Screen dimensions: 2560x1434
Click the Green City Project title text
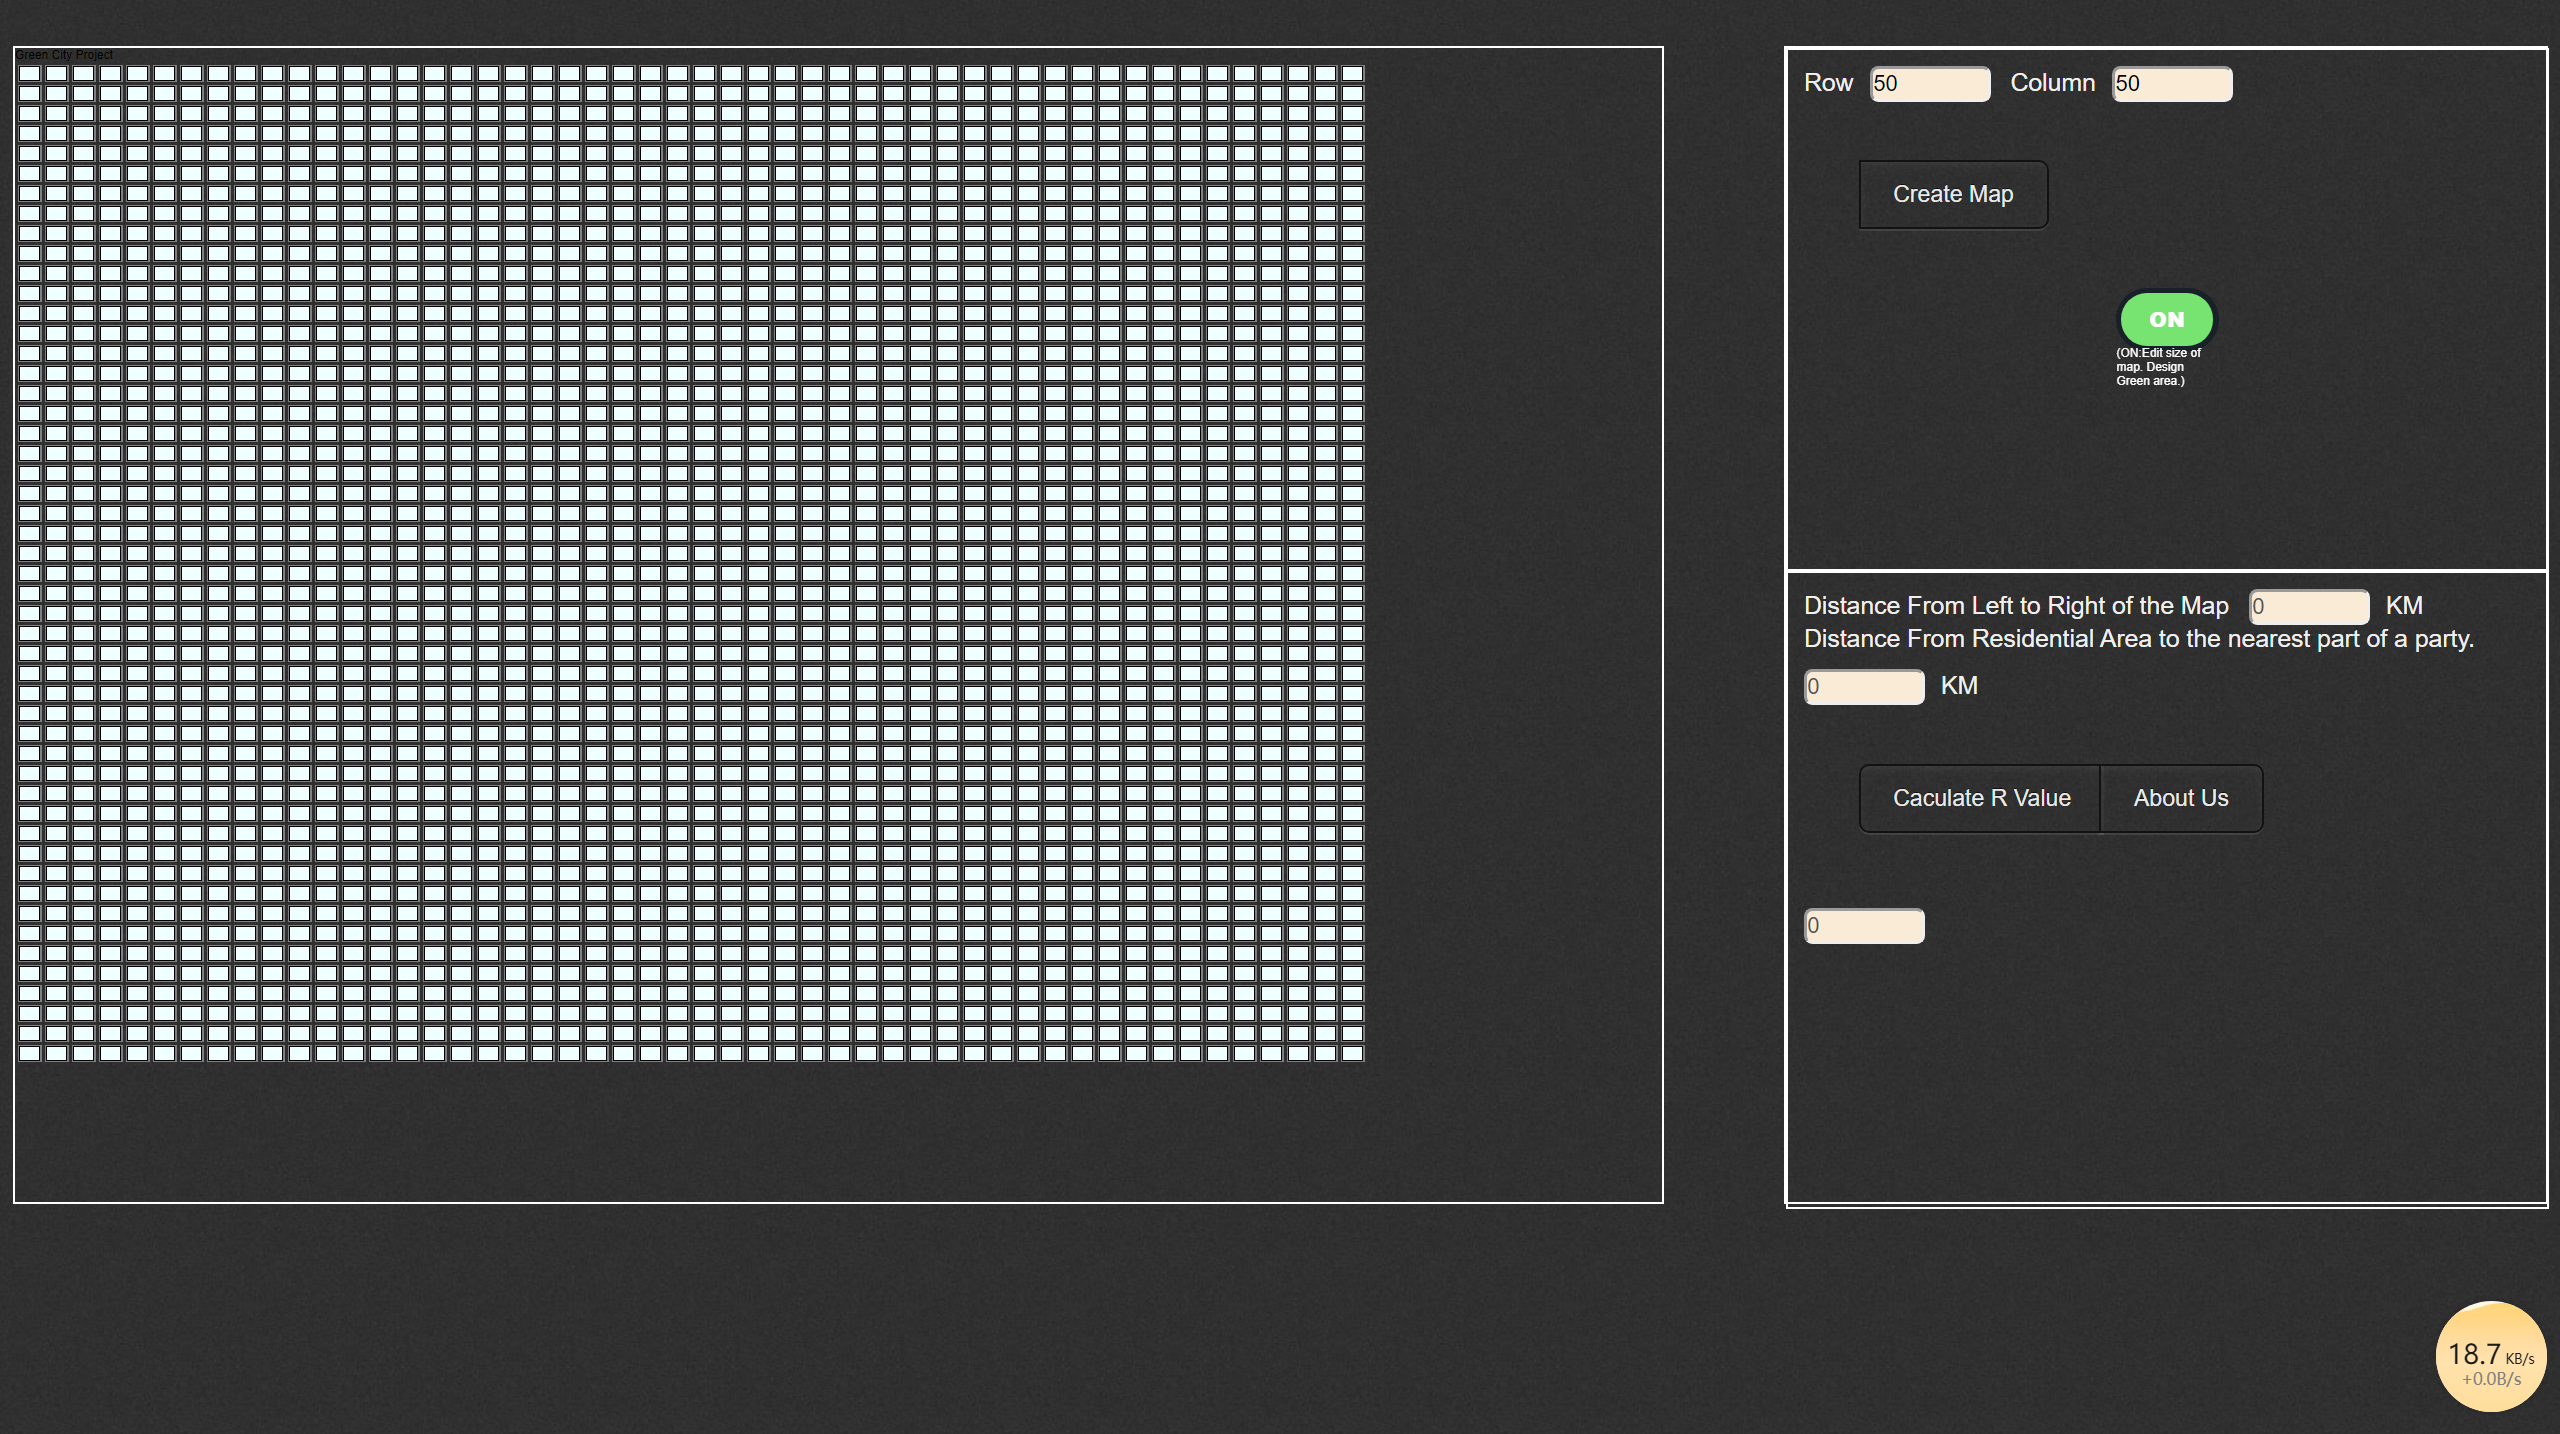pos(65,55)
